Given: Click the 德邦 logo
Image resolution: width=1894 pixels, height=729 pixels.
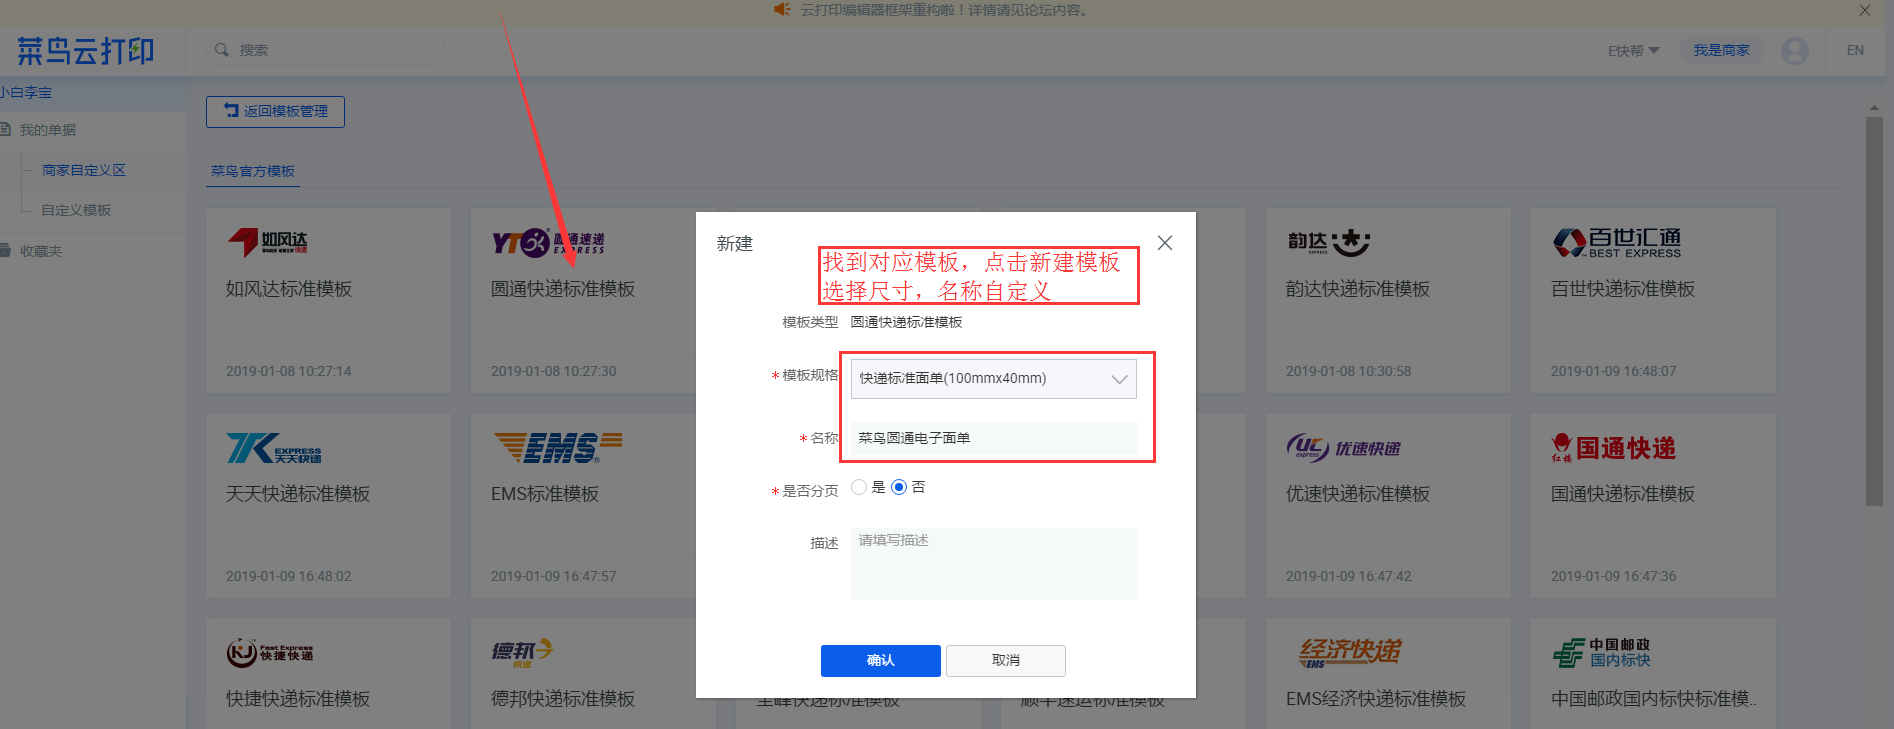Looking at the screenshot, I should point(522,653).
